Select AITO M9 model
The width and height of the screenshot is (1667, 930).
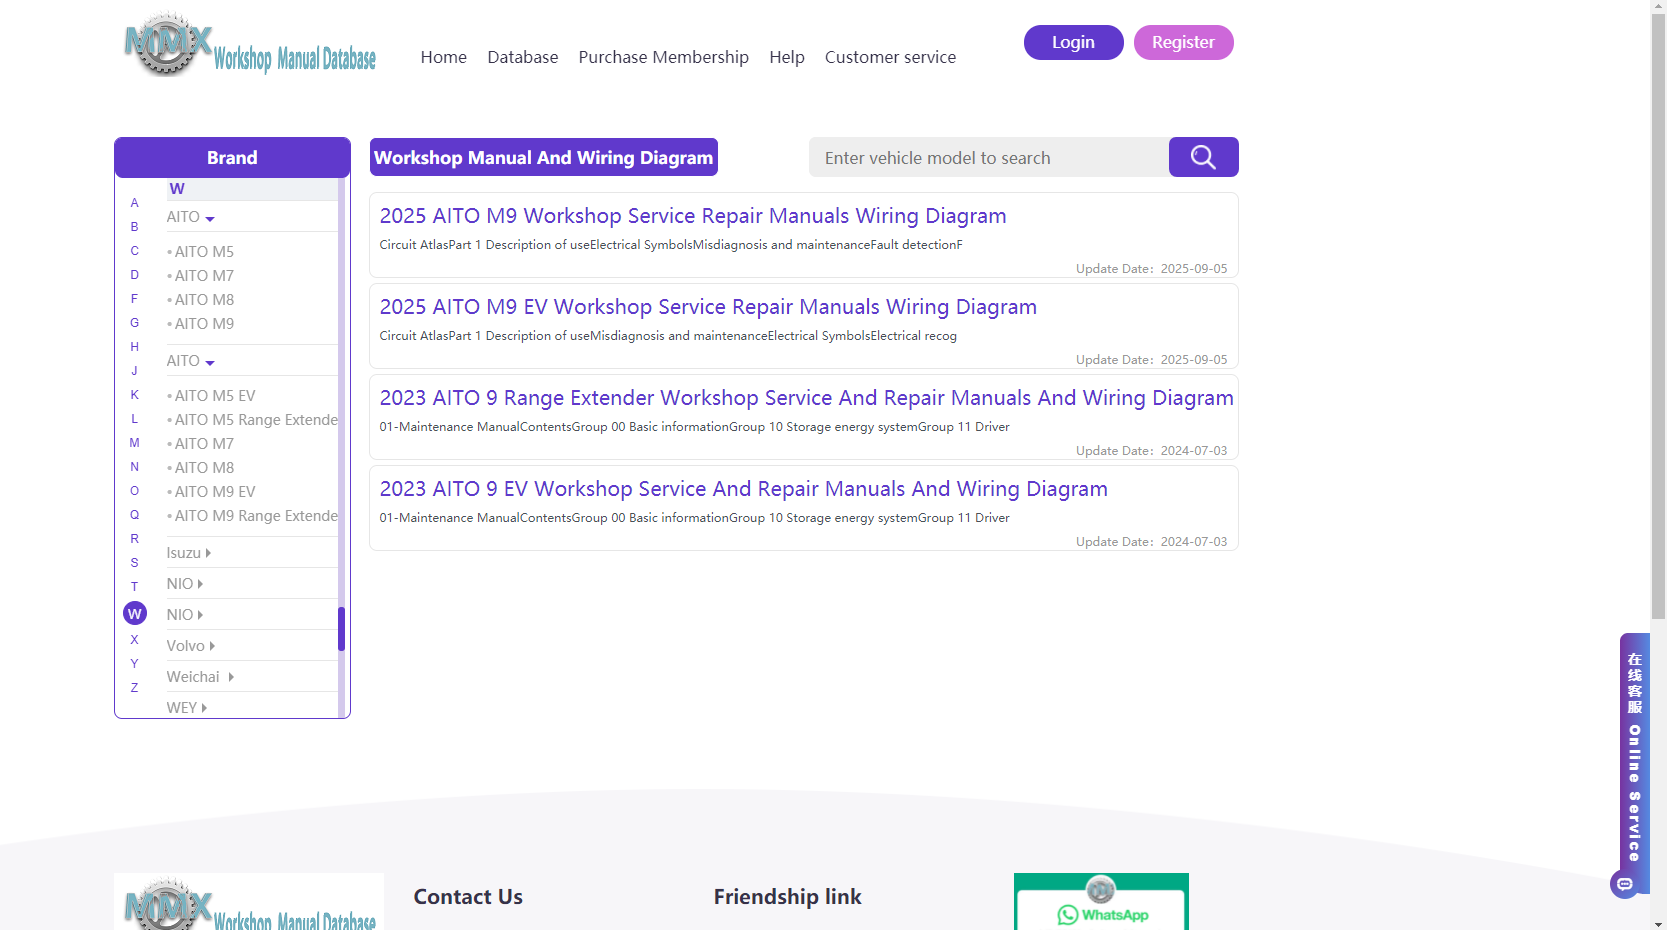pos(204,324)
